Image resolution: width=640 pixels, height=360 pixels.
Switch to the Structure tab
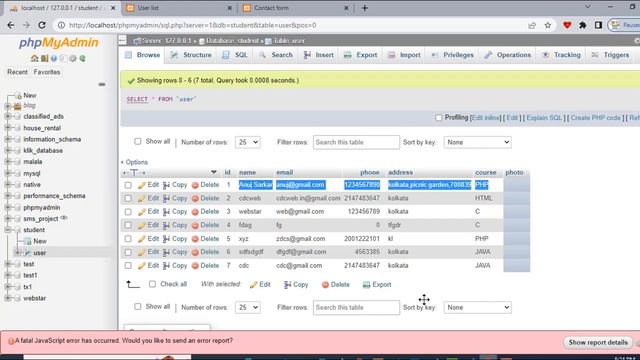click(x=191, y=55)
